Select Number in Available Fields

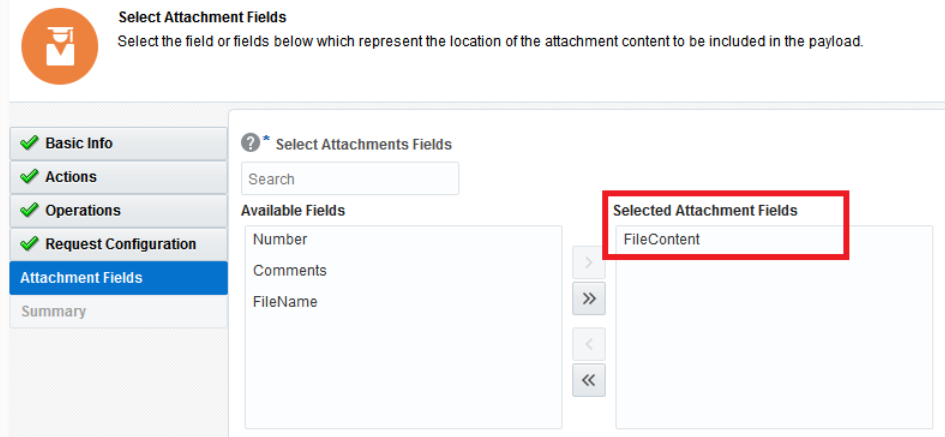[280, 239]
